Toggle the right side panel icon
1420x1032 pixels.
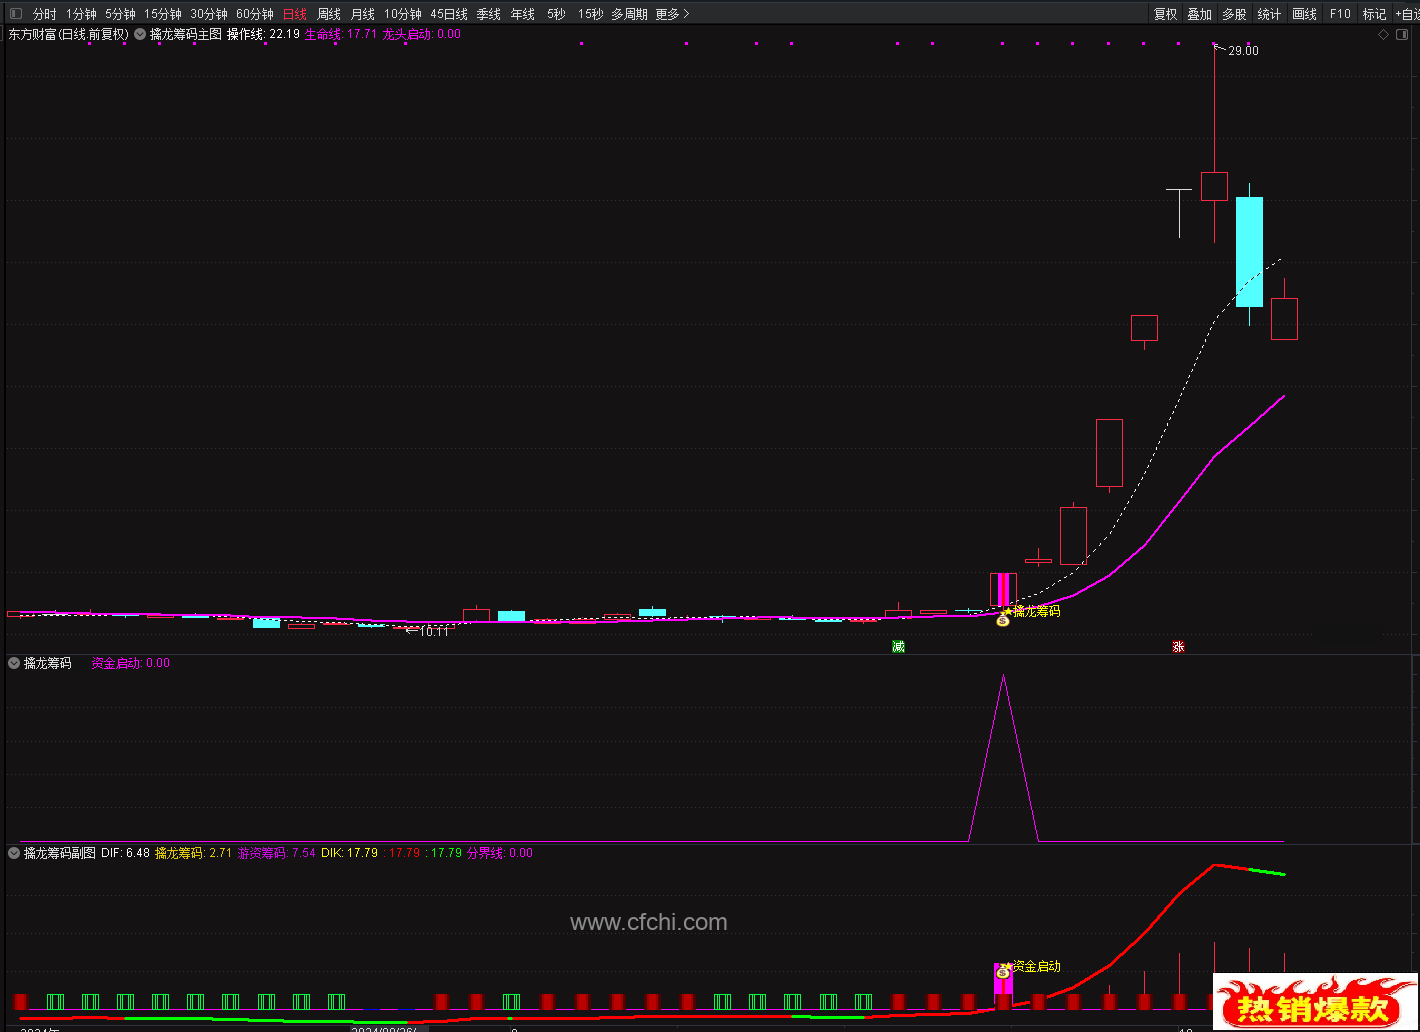(1404, 34)
